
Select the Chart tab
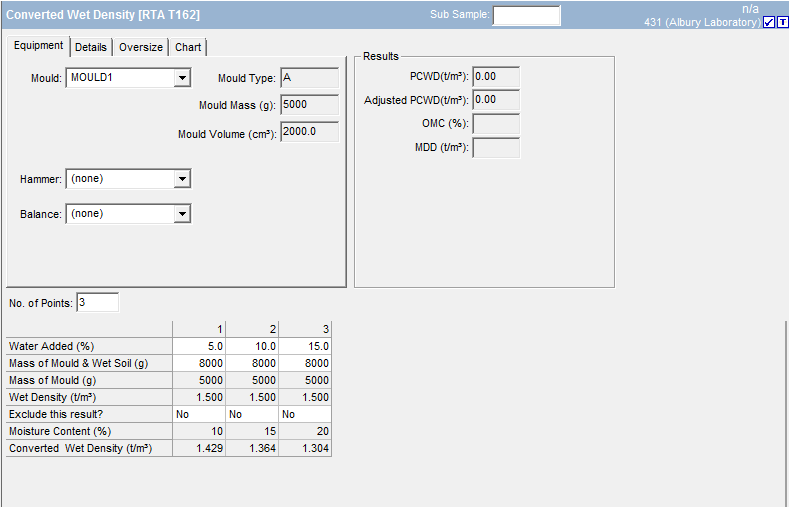[x=188, y=47]
